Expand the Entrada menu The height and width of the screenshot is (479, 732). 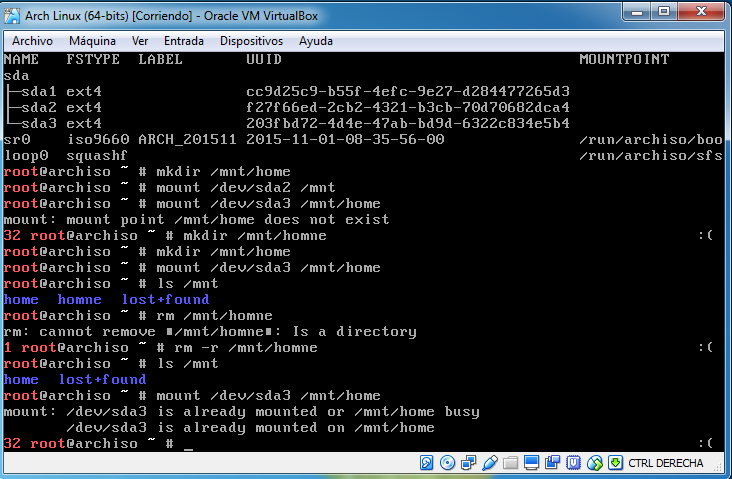tap(183, 41)
